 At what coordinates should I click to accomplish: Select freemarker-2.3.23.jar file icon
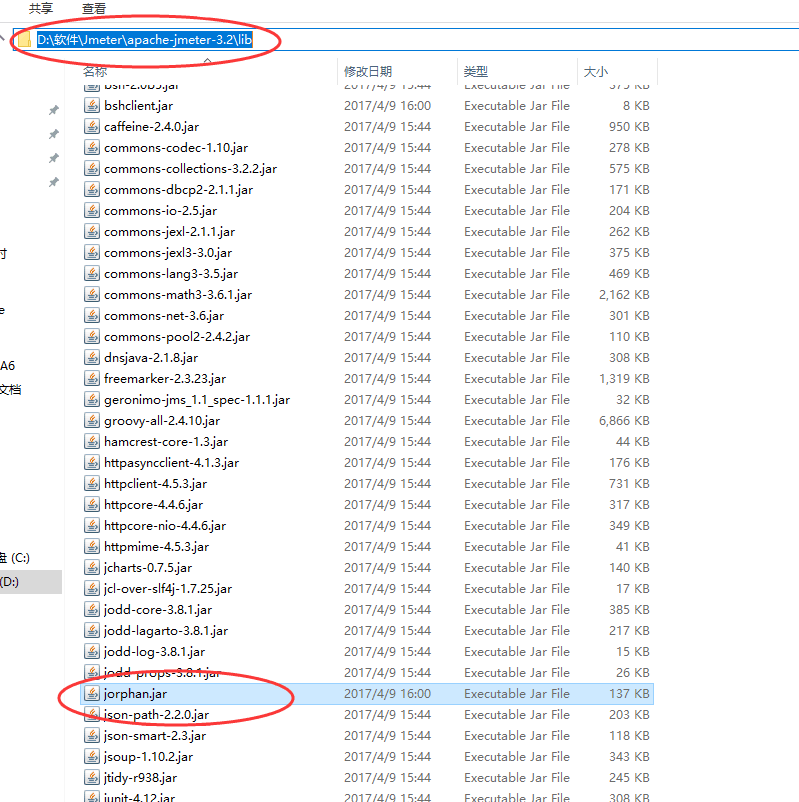92,378
